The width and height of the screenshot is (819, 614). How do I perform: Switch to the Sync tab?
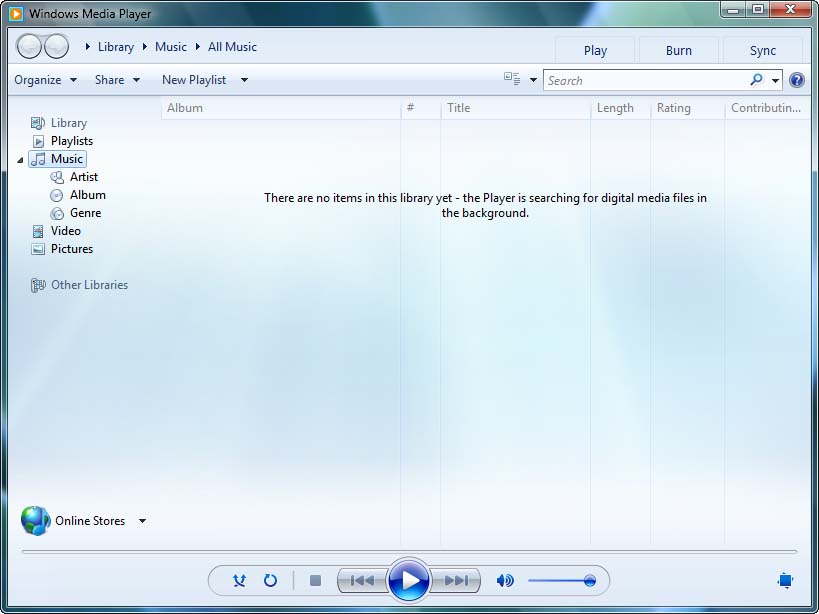pos(763,50)
